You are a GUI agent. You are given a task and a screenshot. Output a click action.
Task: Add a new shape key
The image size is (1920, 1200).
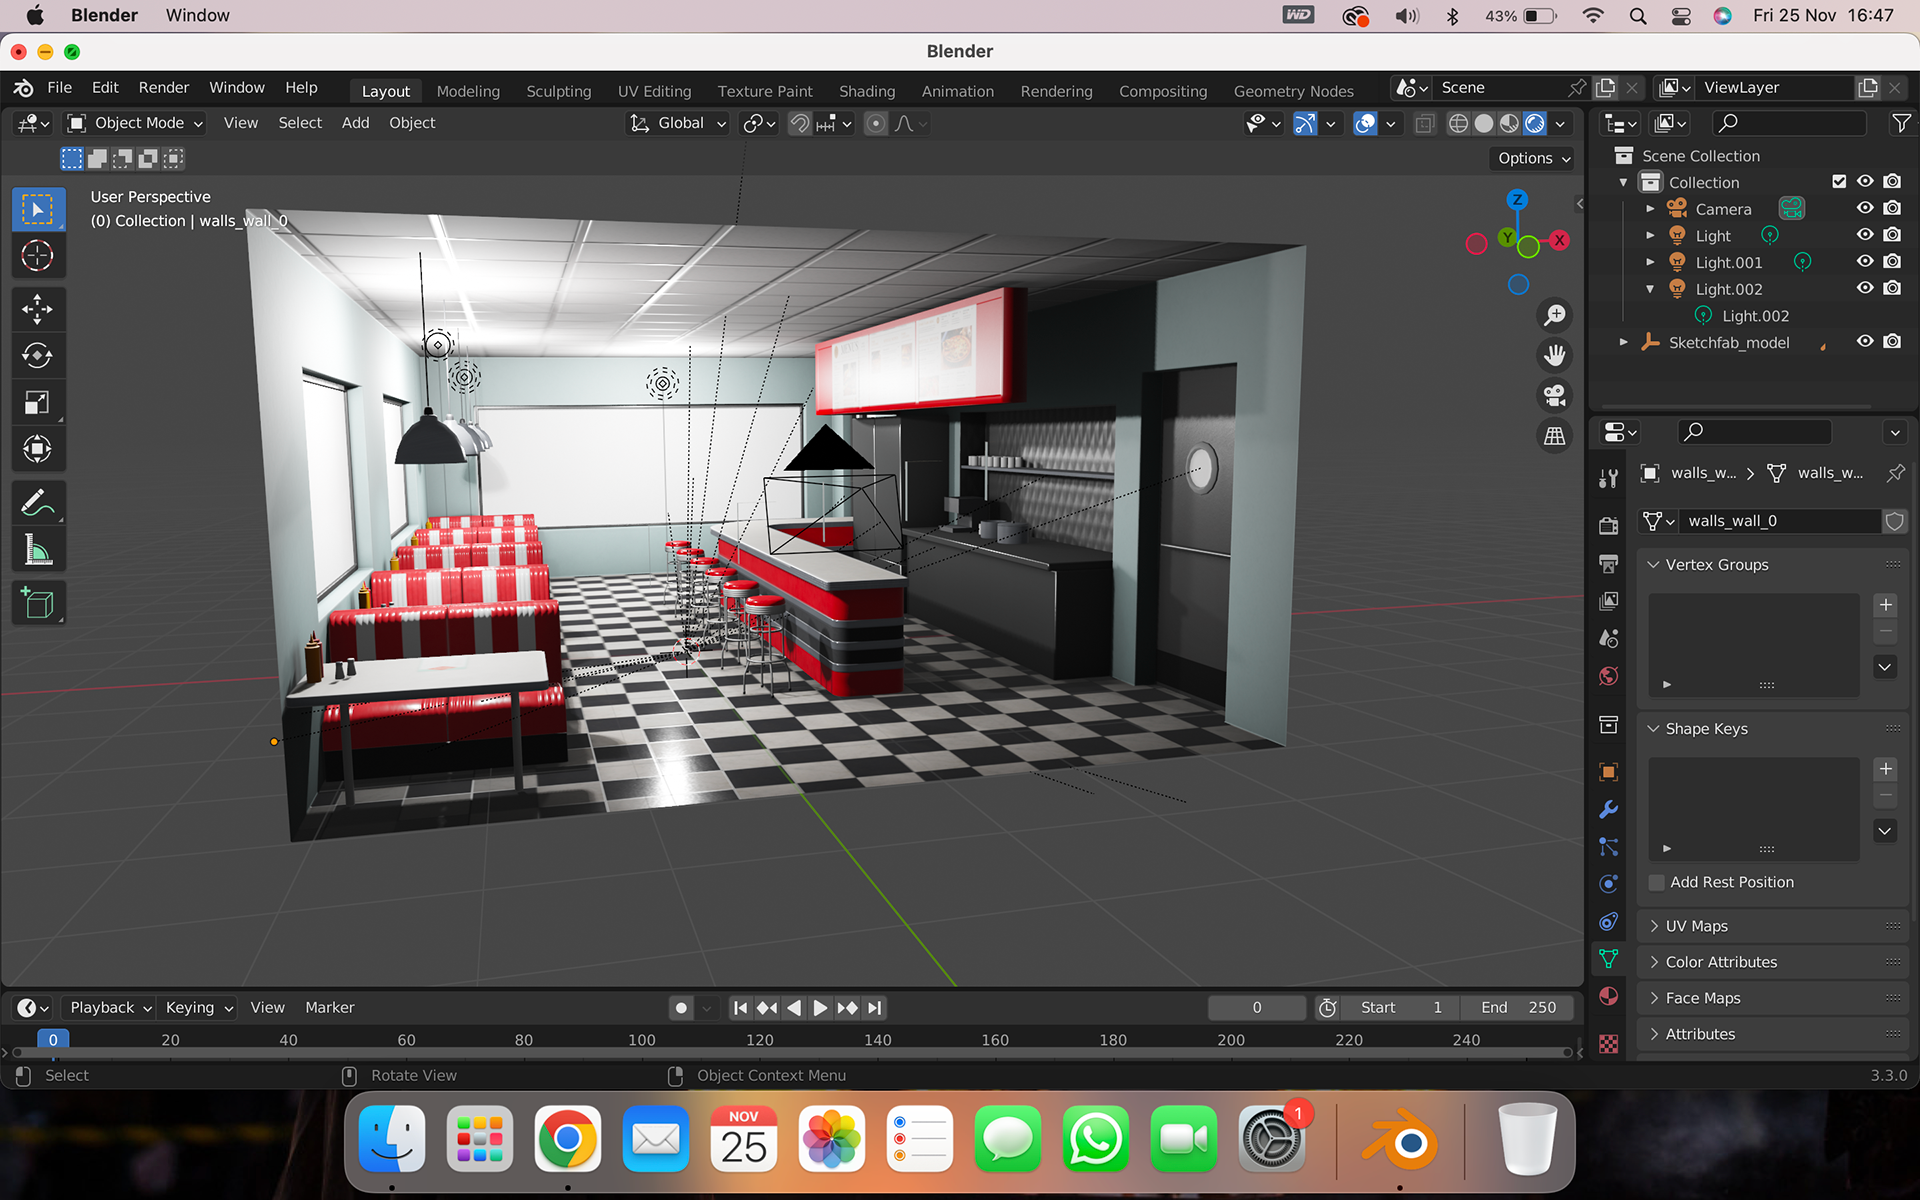1885,769
